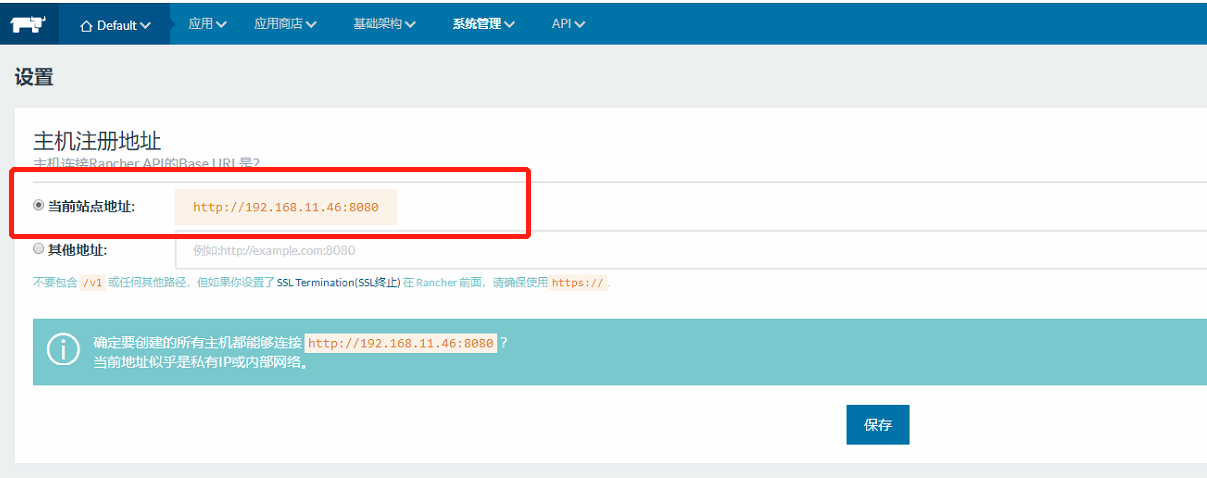
Task: Click the Rancher cow logo
Action: tap(29, 23)
